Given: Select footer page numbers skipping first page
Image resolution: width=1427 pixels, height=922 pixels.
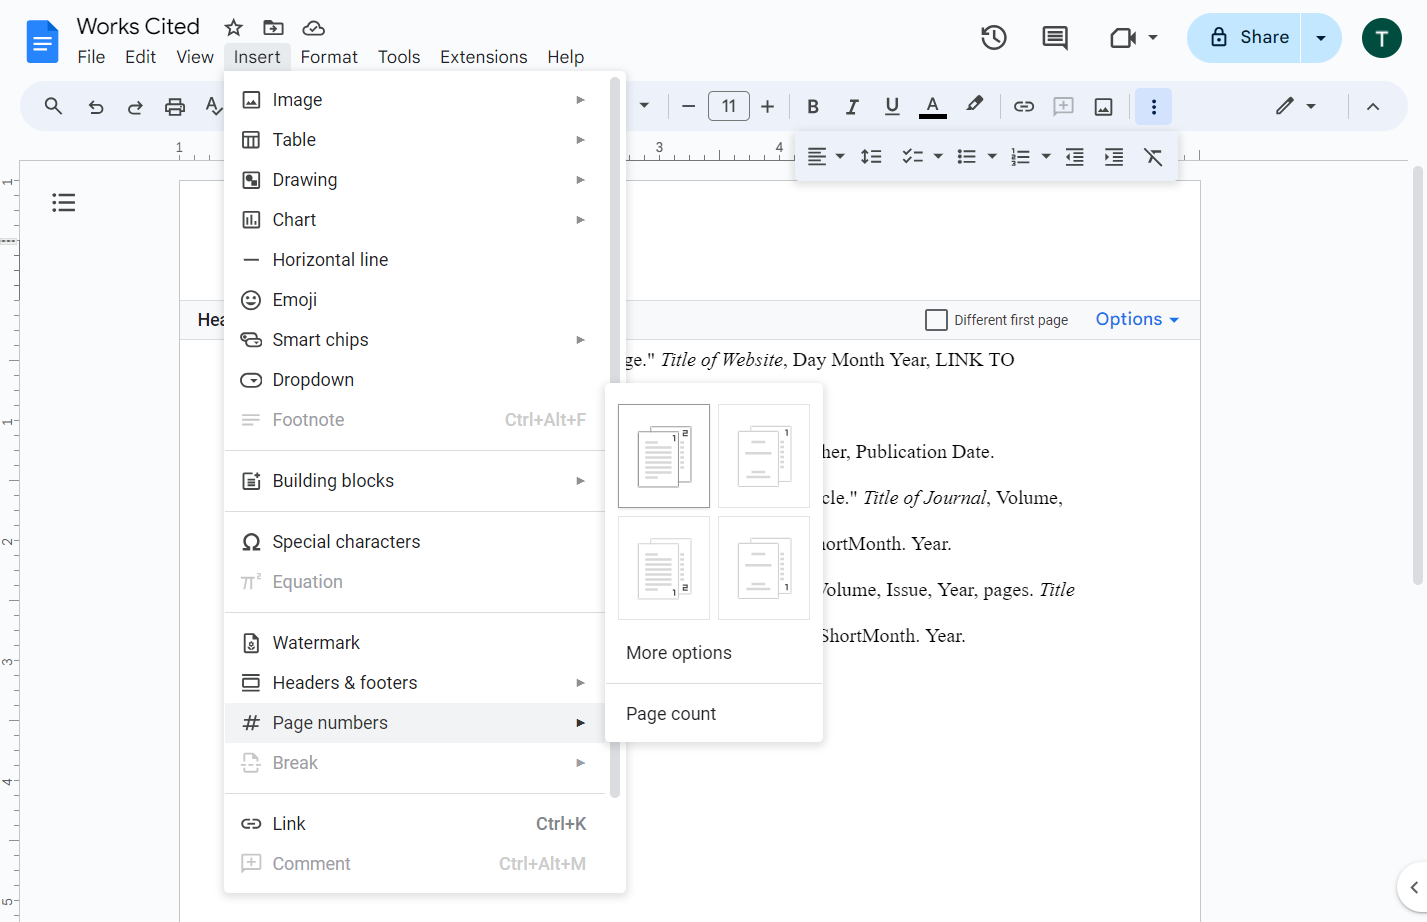Looking at the screenshot, I should pos(764,568).
